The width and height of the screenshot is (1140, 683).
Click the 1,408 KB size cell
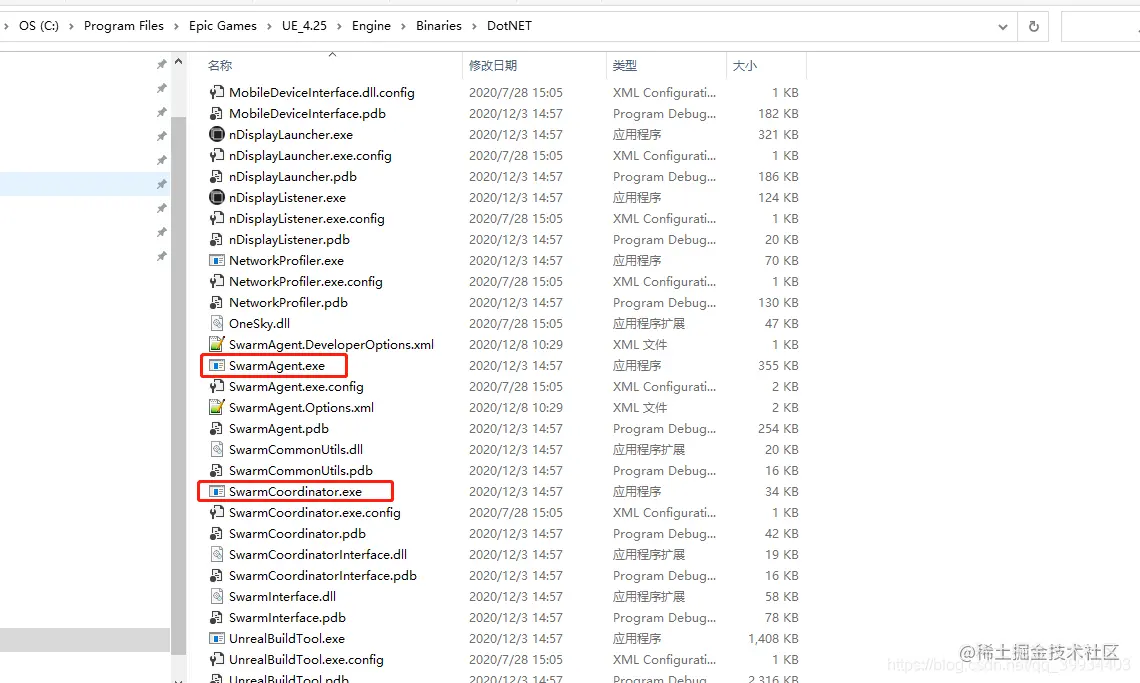773,639
